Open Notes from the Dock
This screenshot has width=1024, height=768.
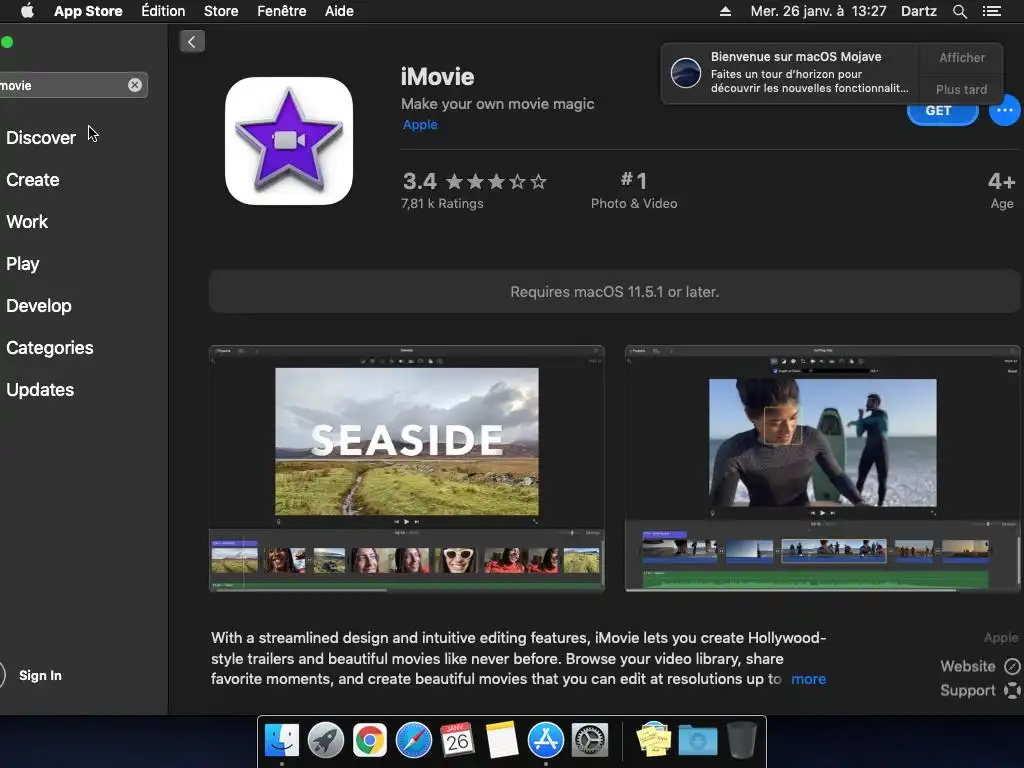click(x=502, y=740)
